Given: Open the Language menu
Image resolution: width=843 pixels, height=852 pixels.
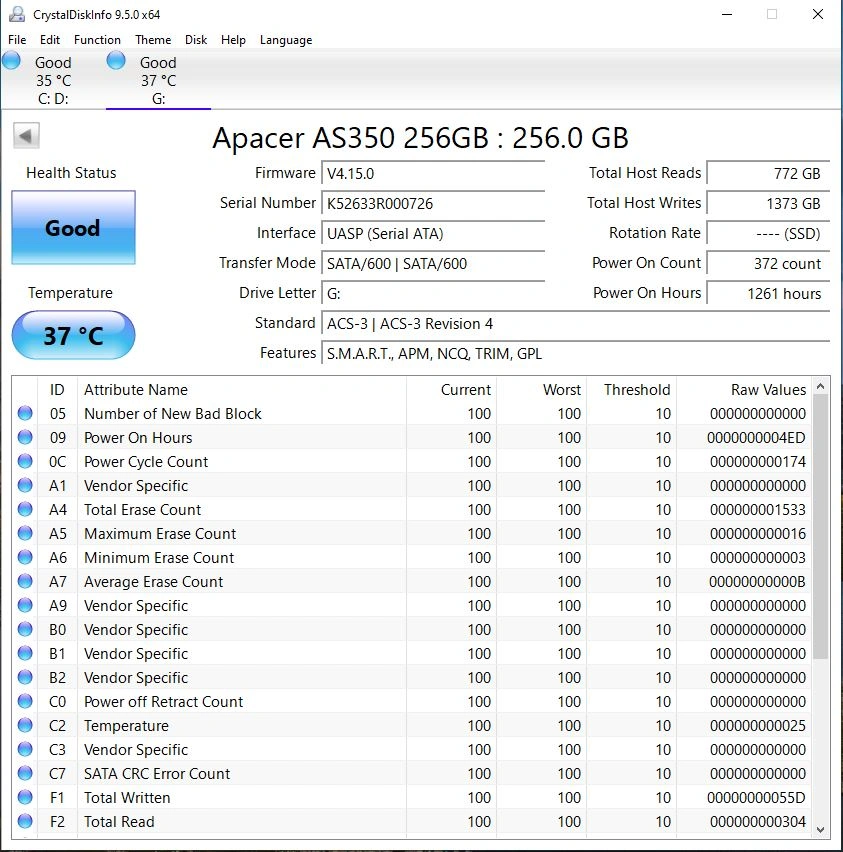Looking at the screenshot, I should tap(286, 40).
